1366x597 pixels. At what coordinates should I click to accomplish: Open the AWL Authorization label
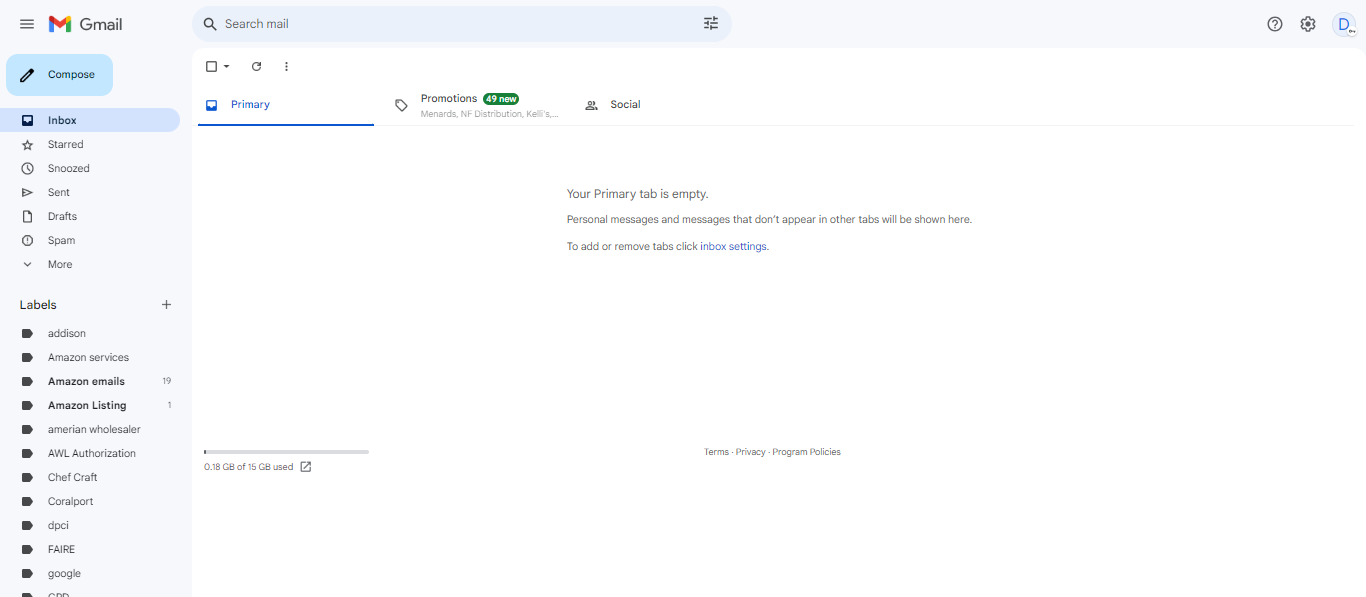click(90, 454)
